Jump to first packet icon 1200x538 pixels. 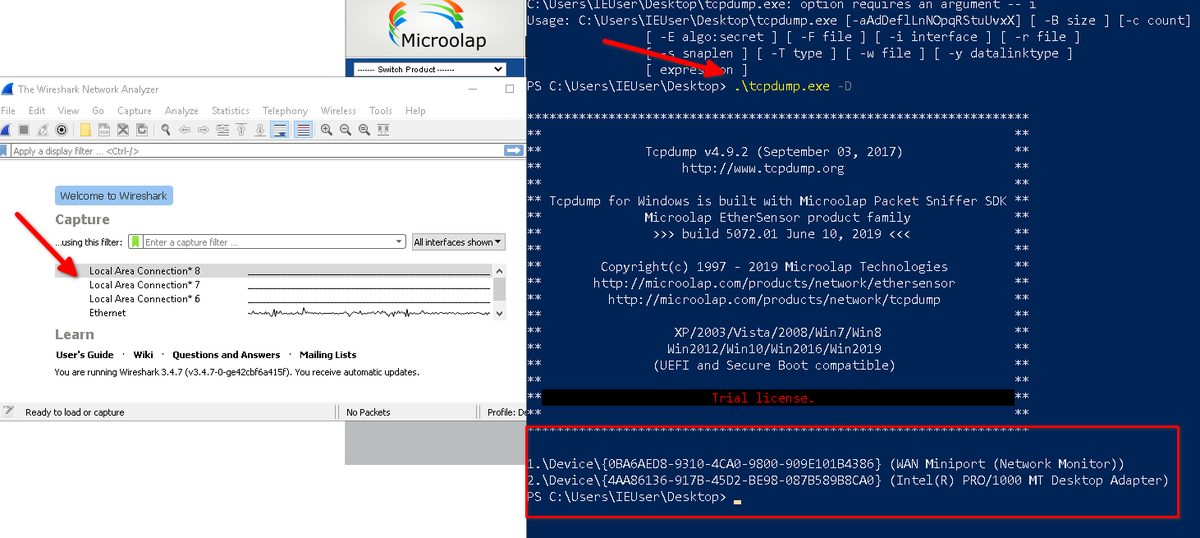pos(241,130)
